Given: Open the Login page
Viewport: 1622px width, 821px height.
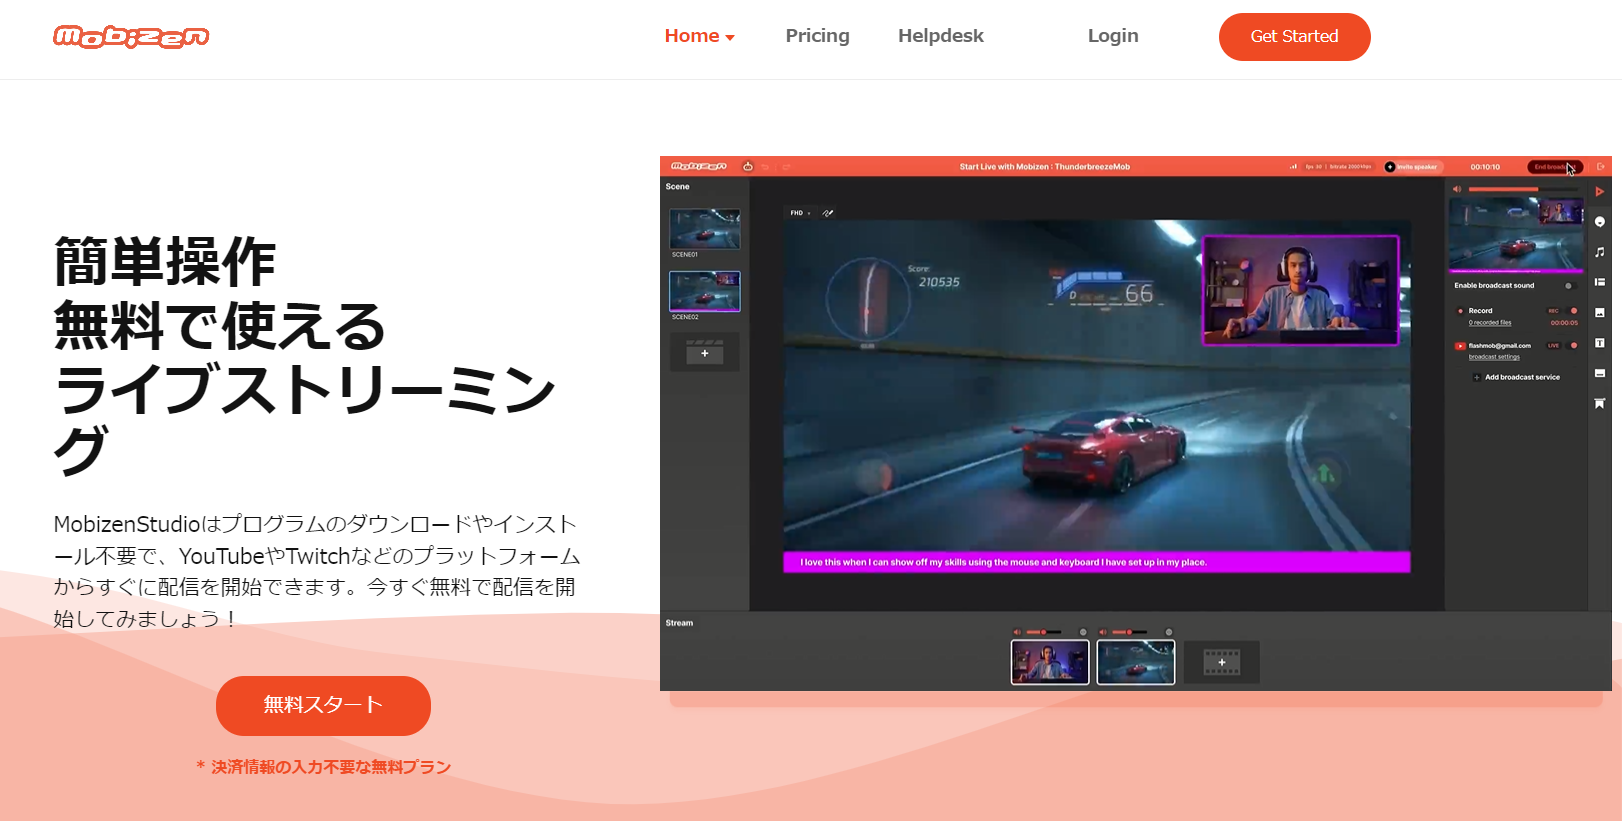Looking at the screenshot, I should click(x=1113, y=36).
